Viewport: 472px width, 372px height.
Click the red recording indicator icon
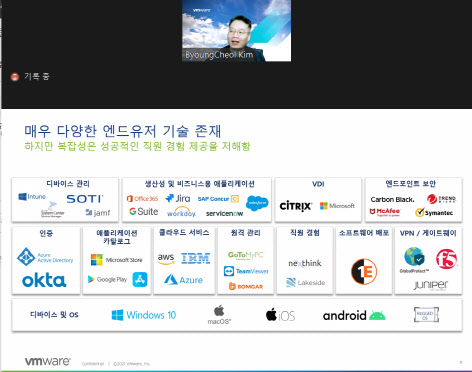click(15, 77)
